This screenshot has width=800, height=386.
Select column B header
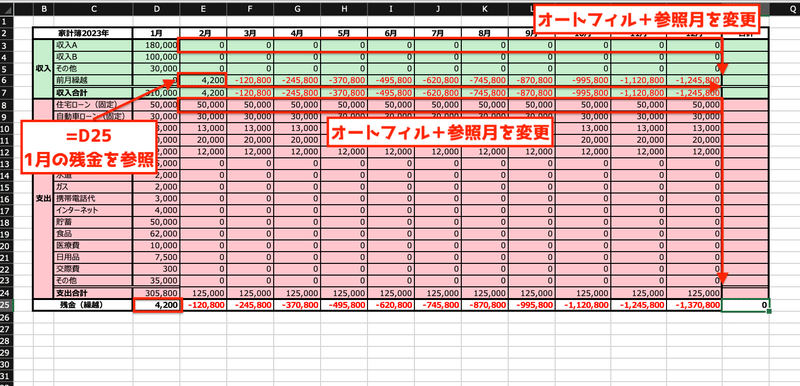(x=43, y=8)
